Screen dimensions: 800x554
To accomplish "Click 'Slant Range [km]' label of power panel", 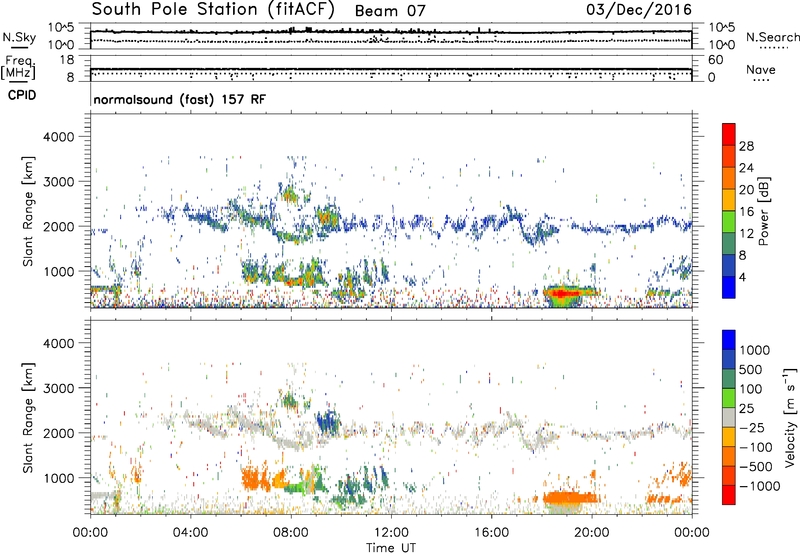I will (28, 211).
